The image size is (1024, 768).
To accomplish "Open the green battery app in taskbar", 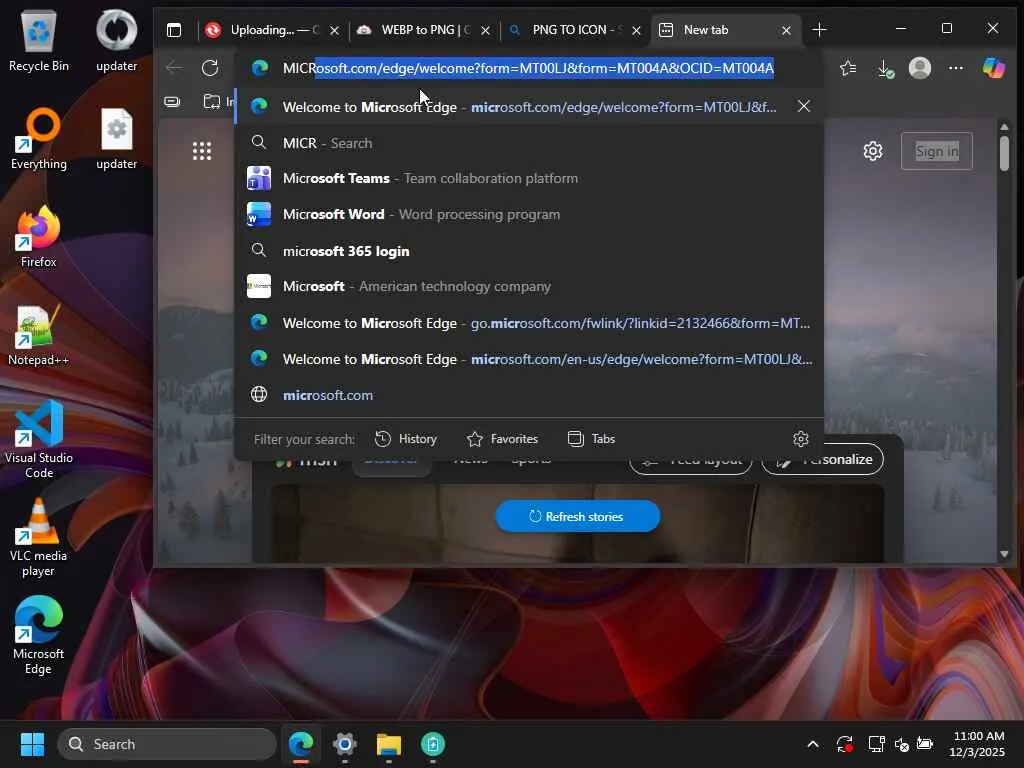I will [x=432, y=744].
